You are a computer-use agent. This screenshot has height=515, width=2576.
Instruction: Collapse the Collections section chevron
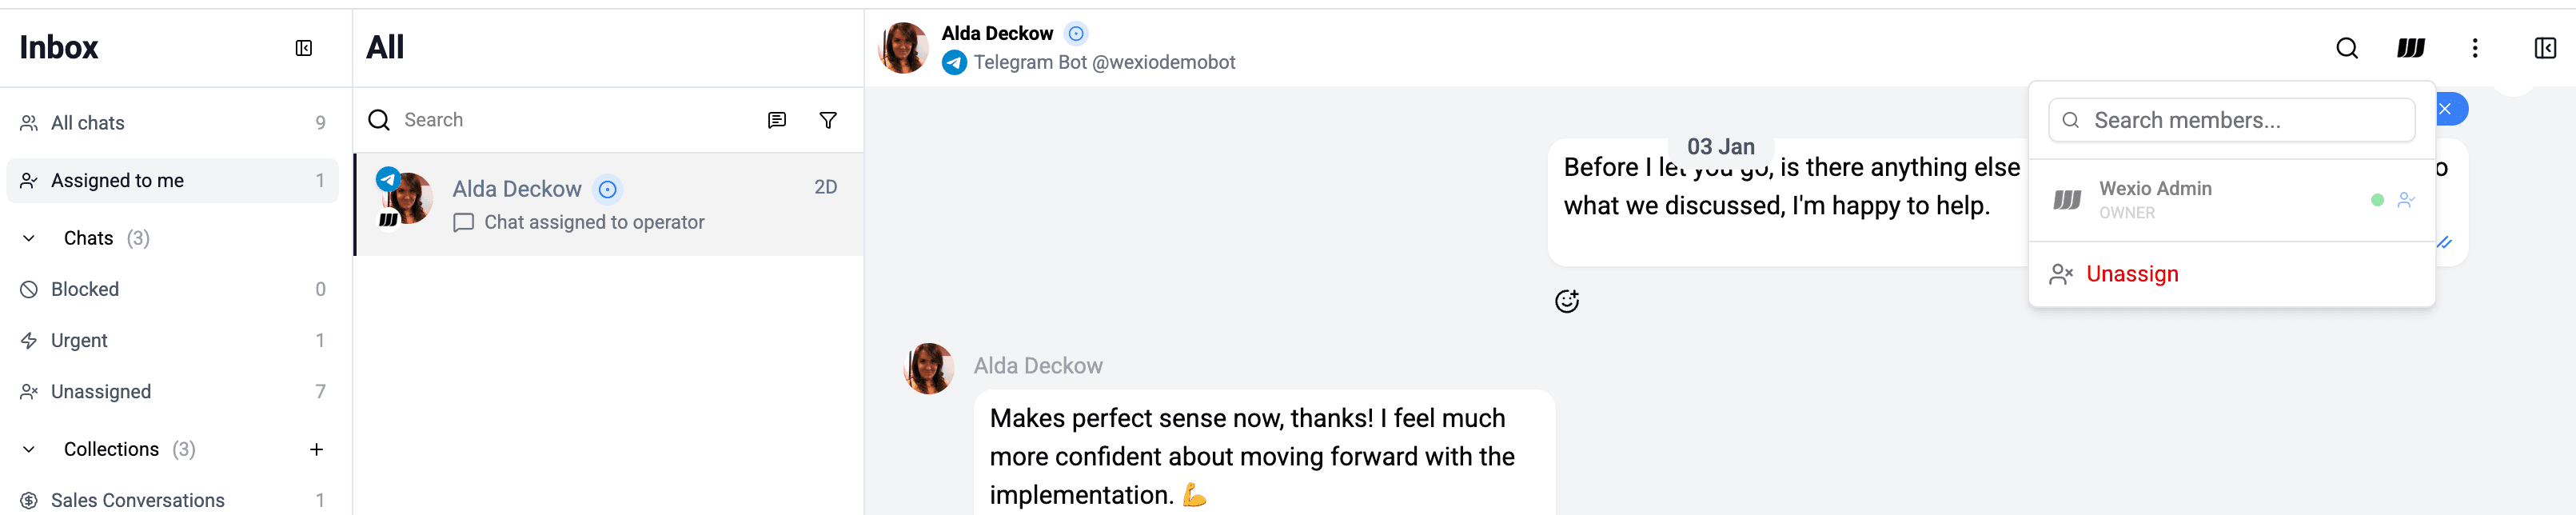pyautogui.click(x=29, y=449)
